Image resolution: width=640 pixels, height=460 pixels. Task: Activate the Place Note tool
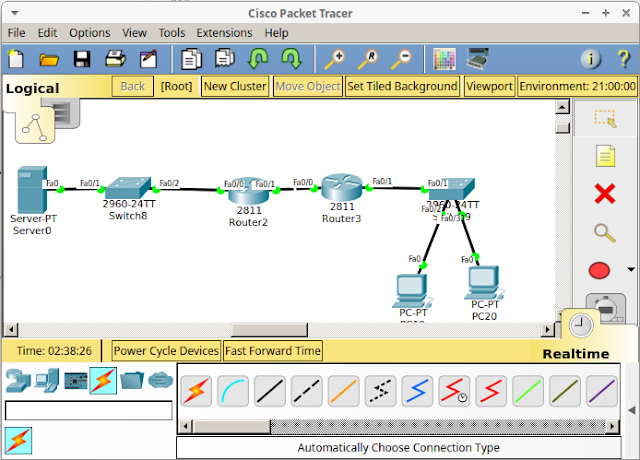point(605,156)
